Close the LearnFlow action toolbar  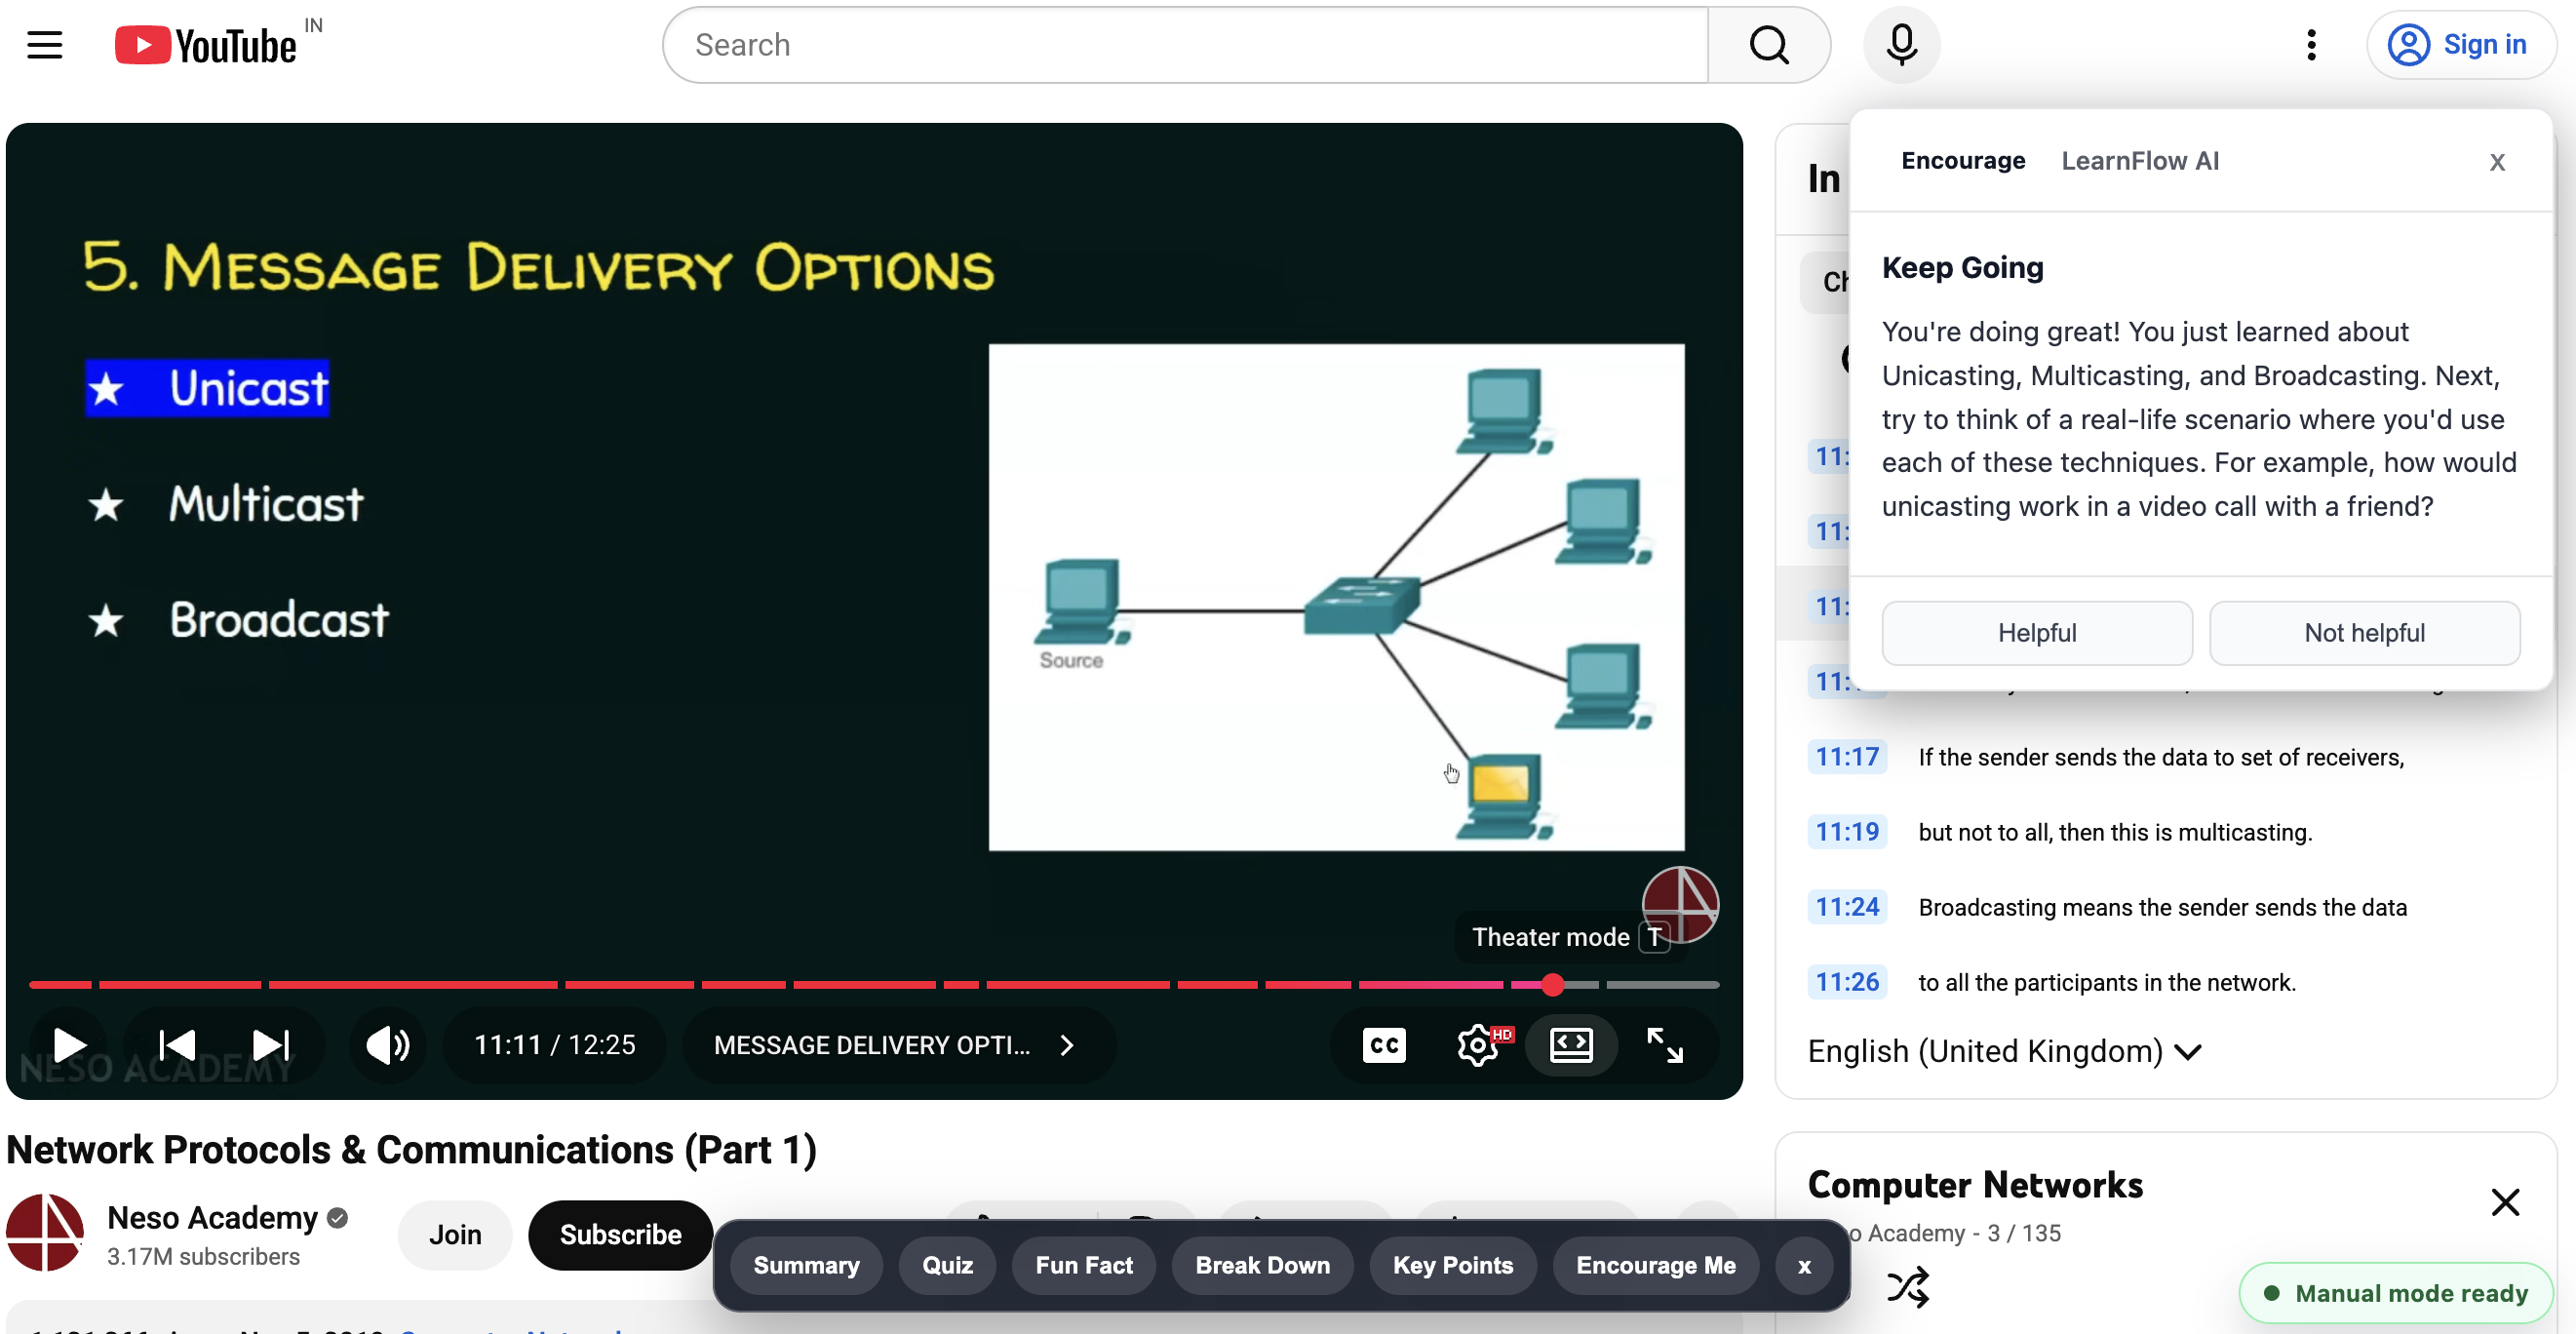coord(1804,1265)
